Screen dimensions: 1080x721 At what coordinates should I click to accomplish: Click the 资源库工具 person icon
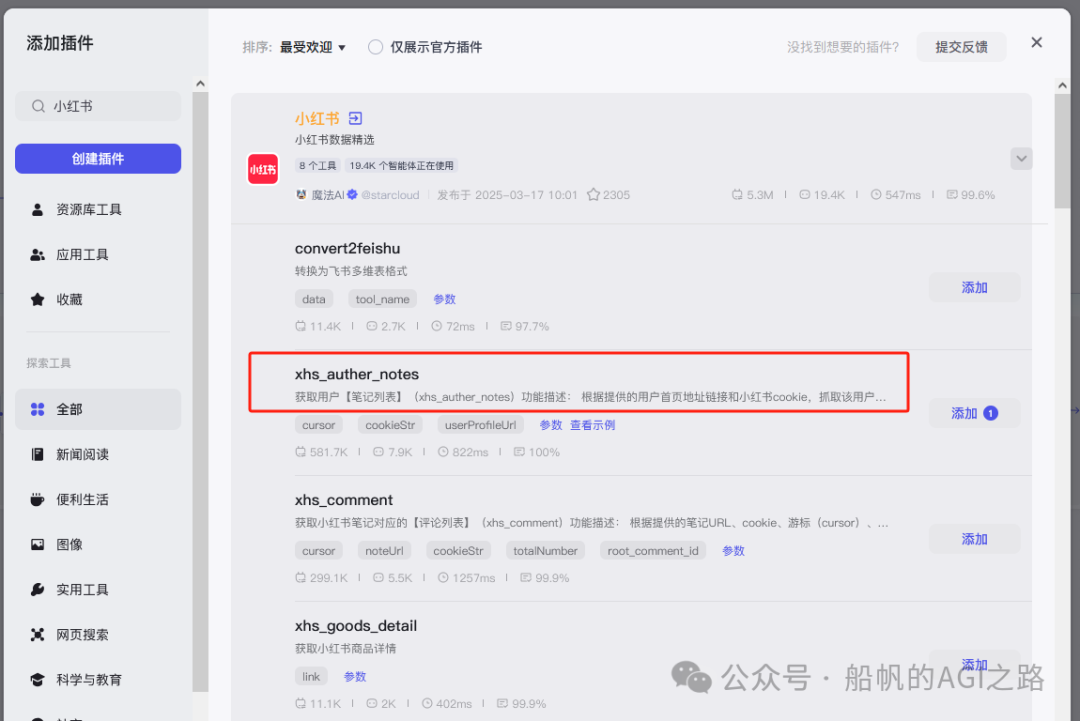[37, 209]
